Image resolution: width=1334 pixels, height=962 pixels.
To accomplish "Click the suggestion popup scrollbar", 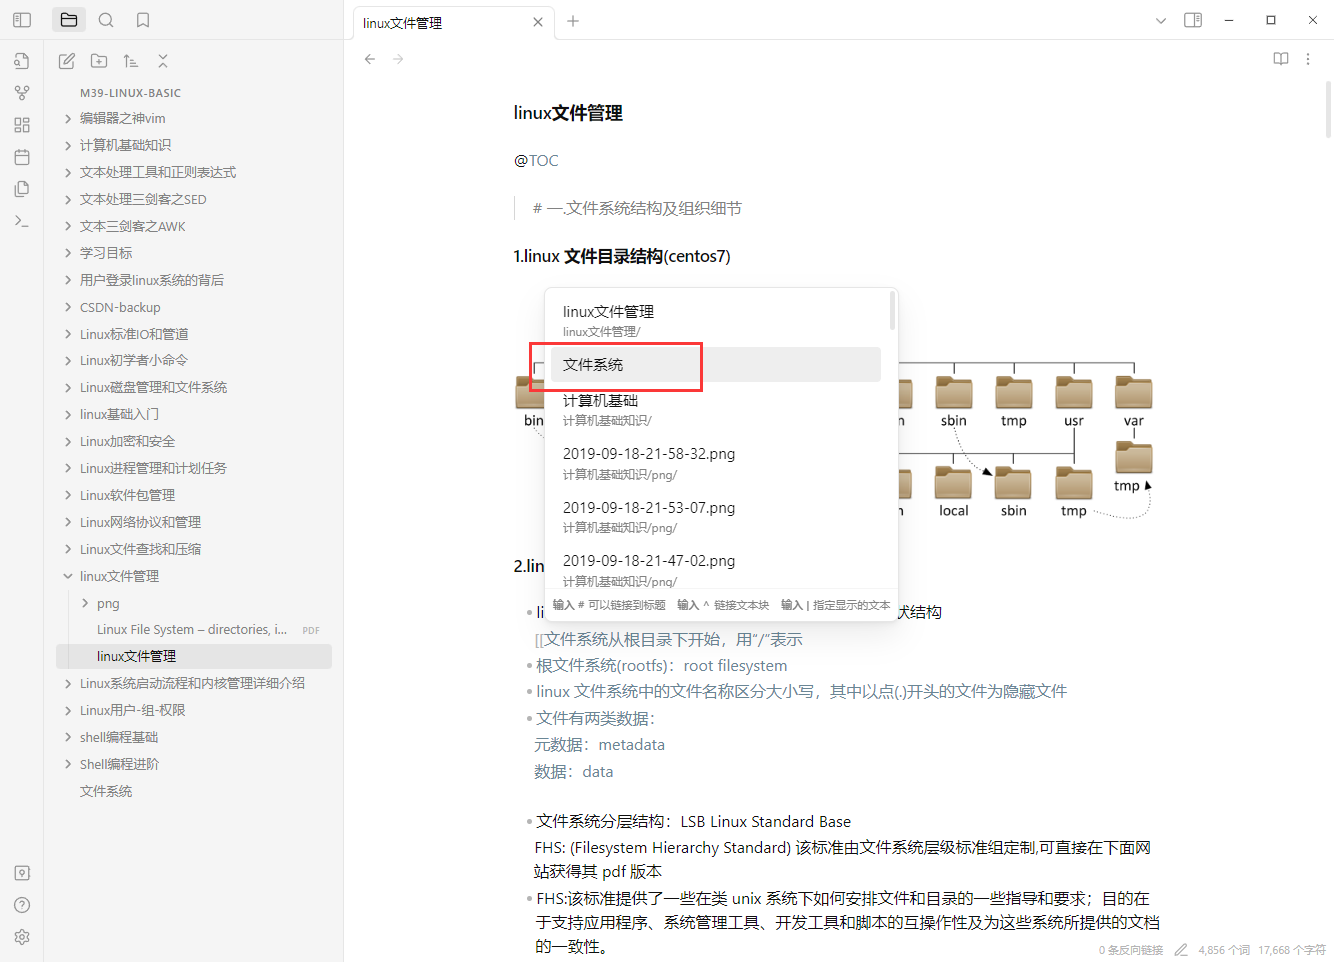I will [x=892, y=311].
